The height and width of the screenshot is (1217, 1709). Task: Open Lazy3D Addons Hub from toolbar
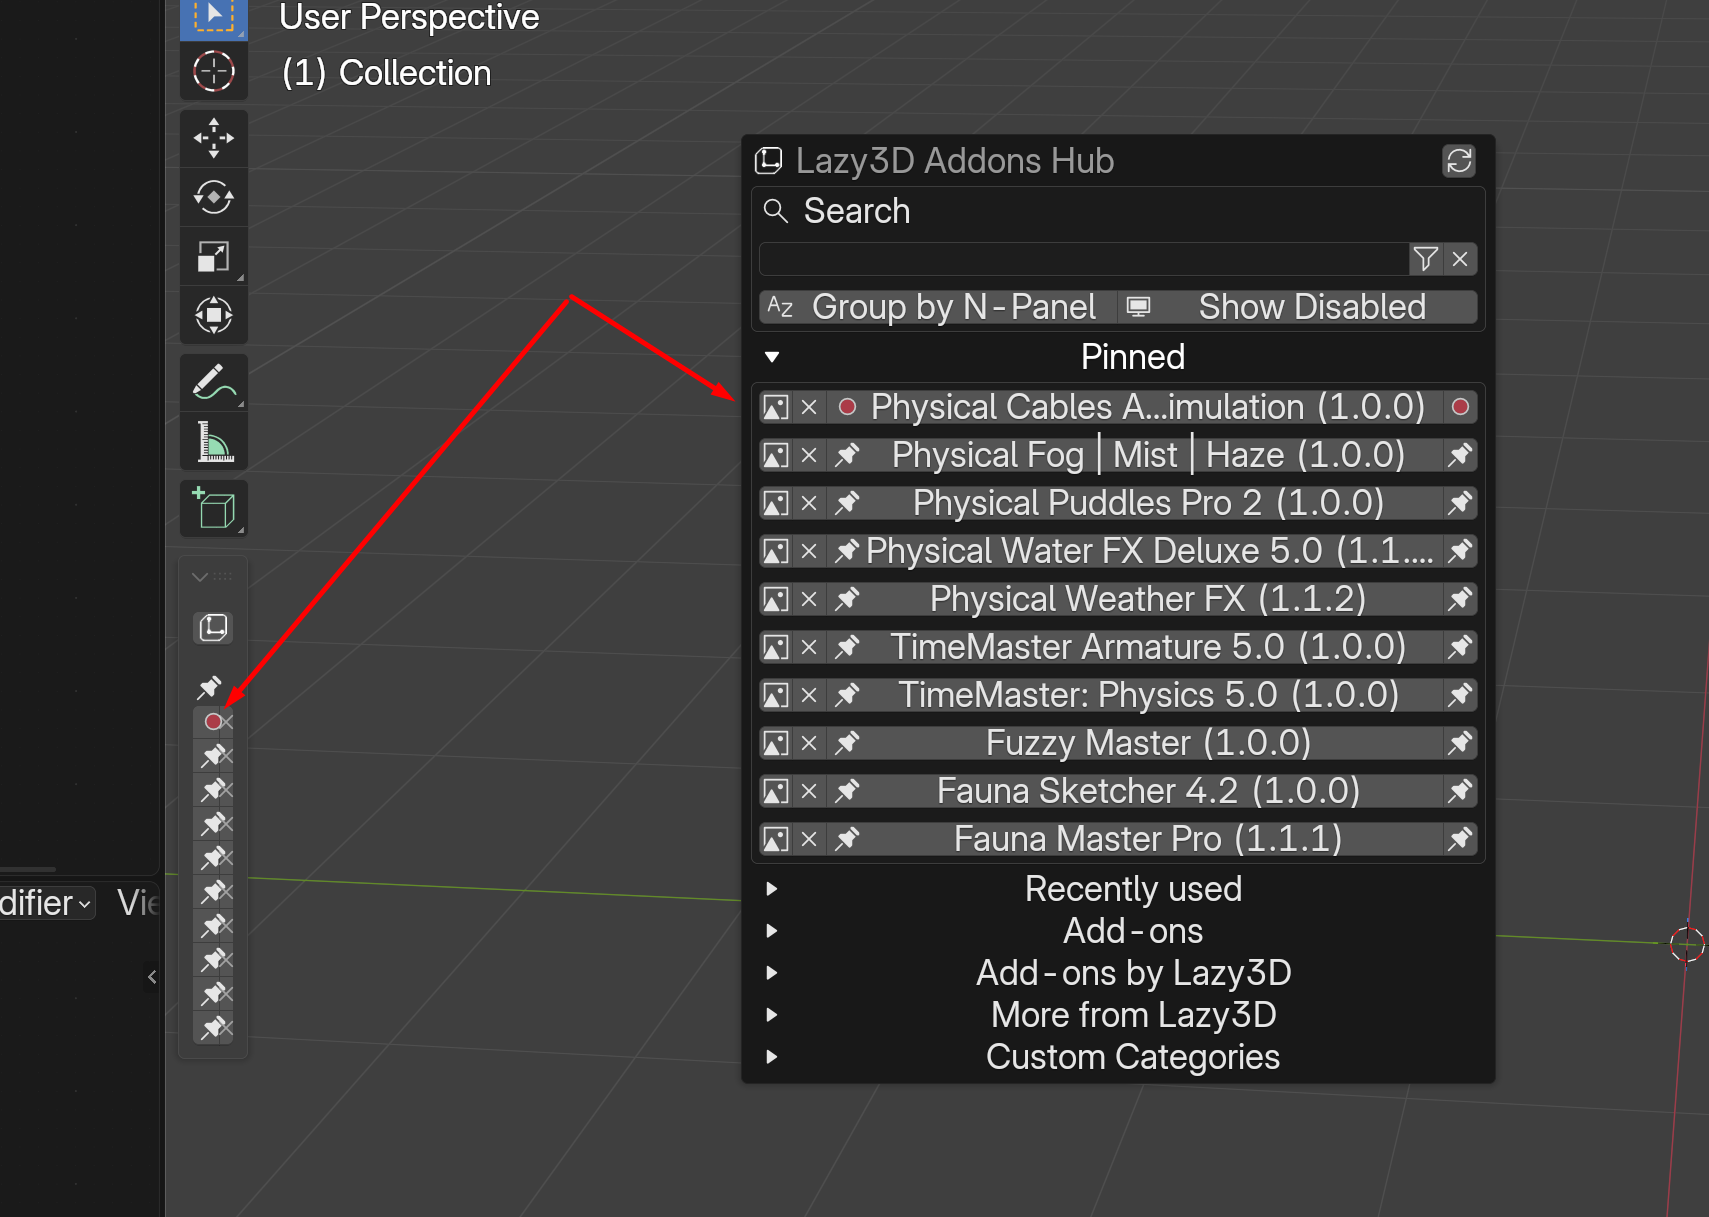point(213,628)
